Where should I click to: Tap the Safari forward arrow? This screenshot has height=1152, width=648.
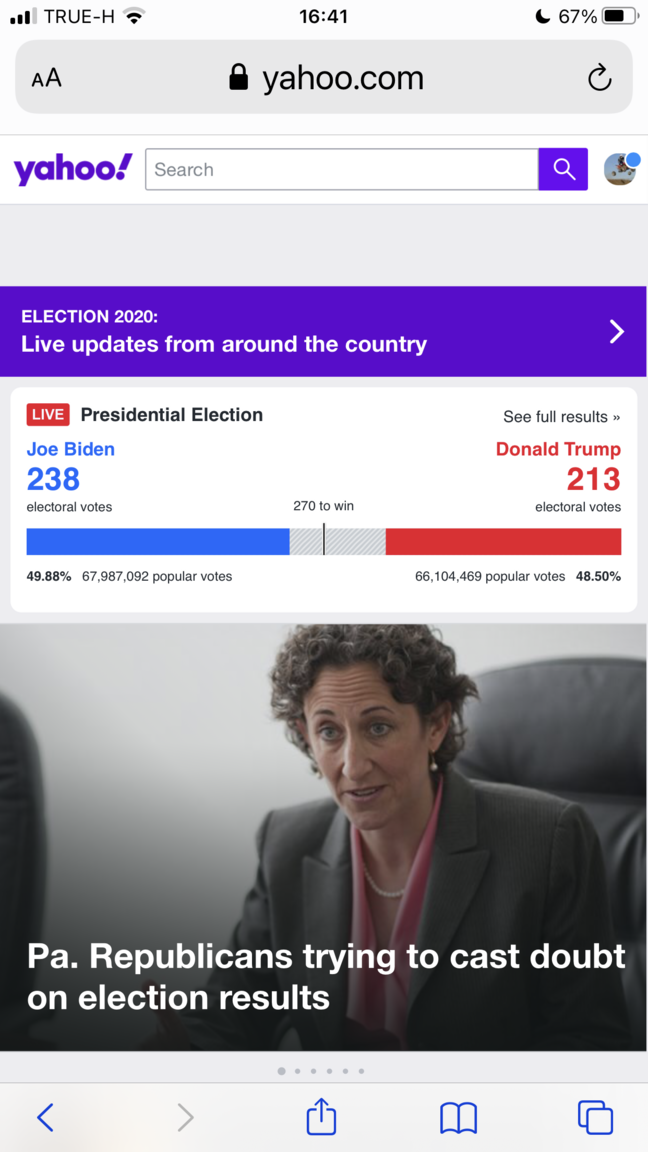coord(185,1117)
